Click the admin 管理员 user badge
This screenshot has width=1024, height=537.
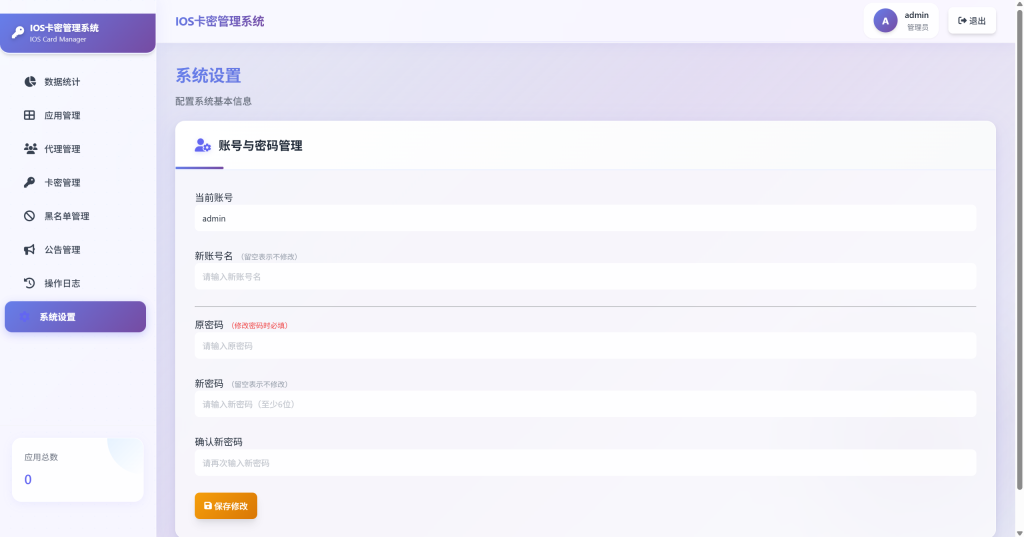point(901,21)
